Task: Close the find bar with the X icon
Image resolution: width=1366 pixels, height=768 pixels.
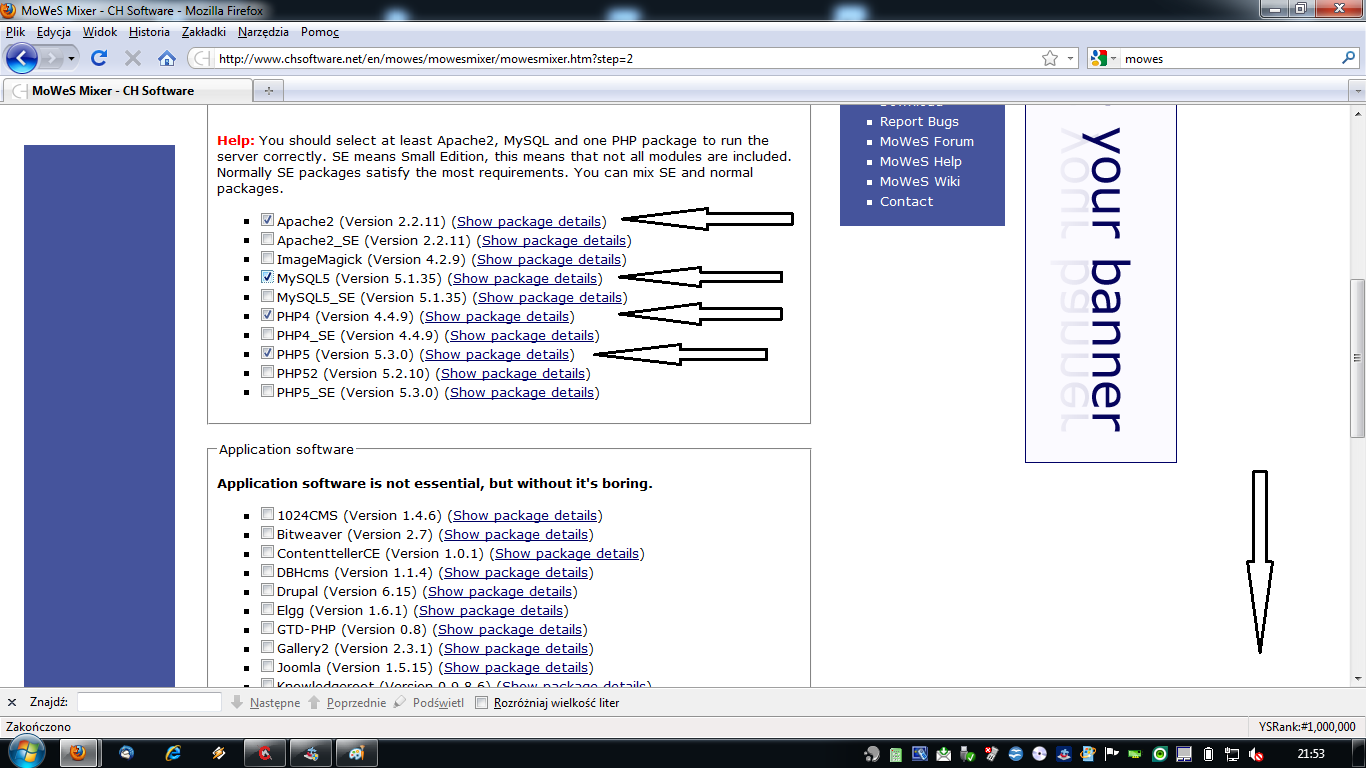Action: coord(12,703)
